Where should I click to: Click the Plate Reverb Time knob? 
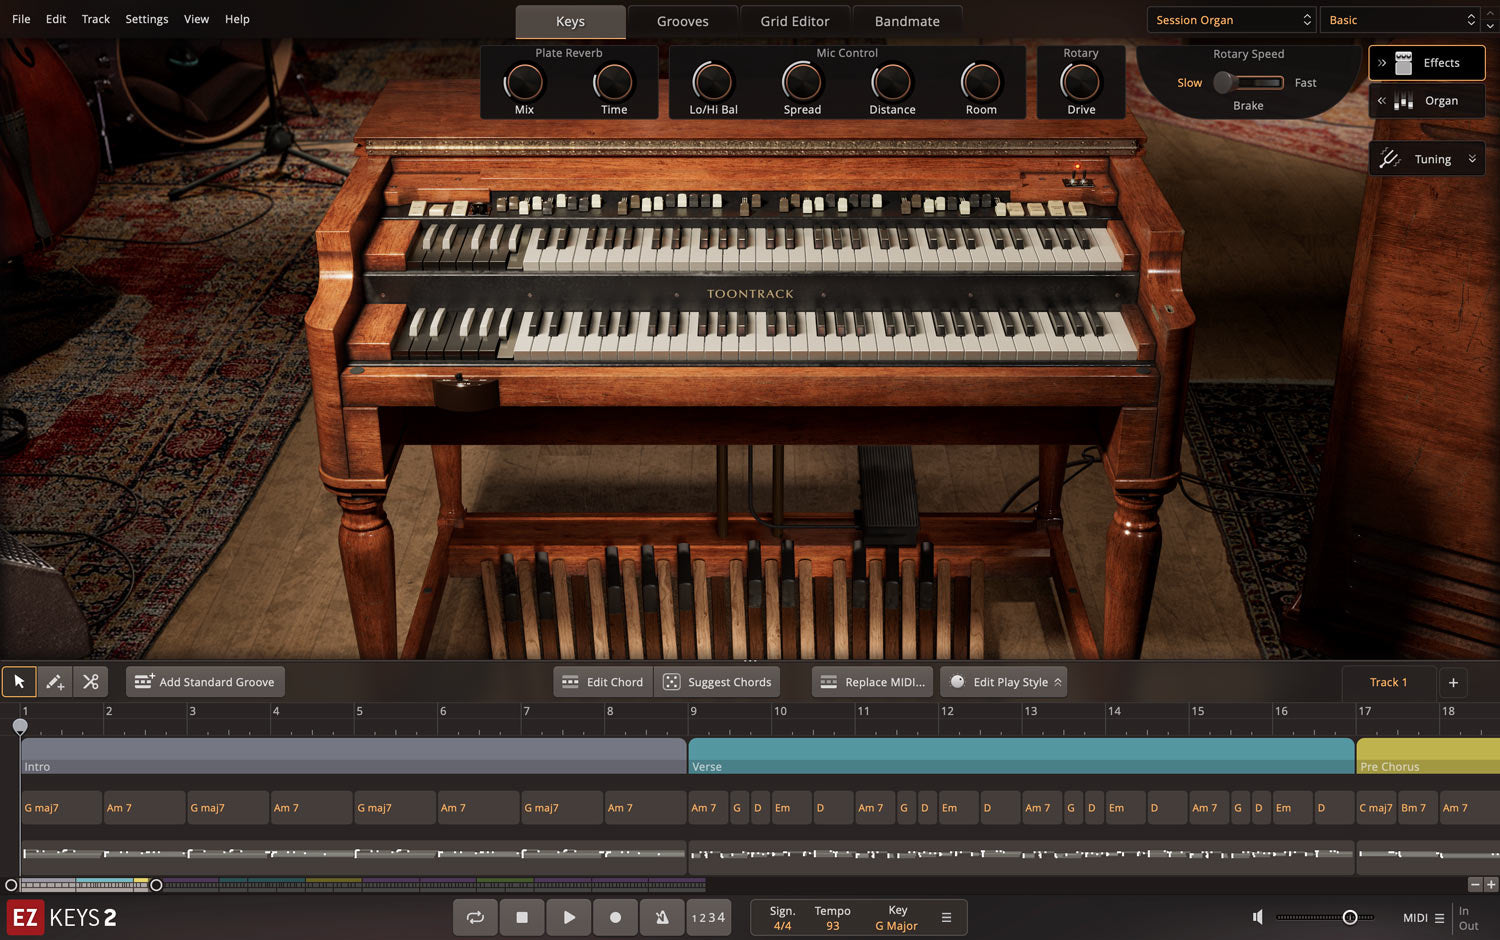coord(614,82)
